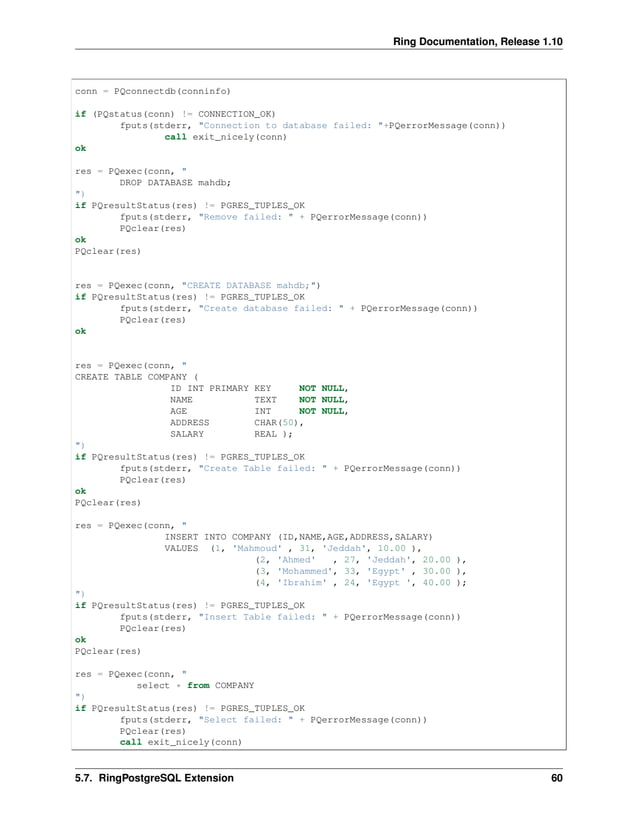This screenshot has height=825, width=638.
Task: Click the 'CREATE TABLE COMPANY (' line
Action: point(137,377)
